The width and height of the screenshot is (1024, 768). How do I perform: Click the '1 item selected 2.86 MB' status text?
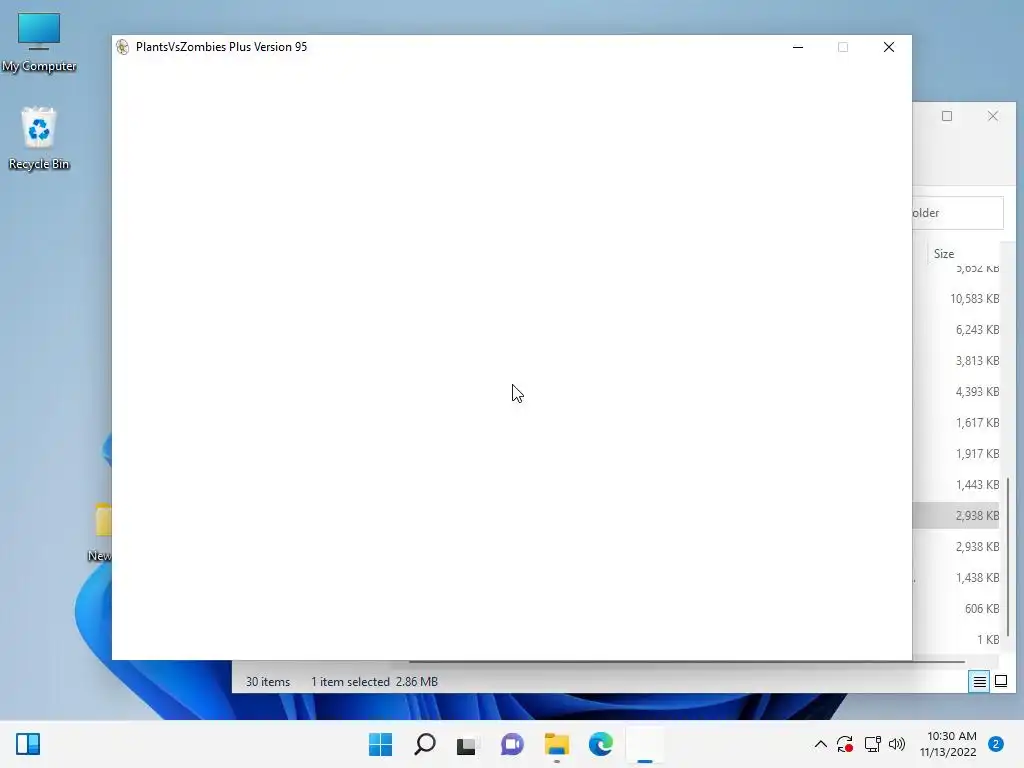(x=374, y=682)
